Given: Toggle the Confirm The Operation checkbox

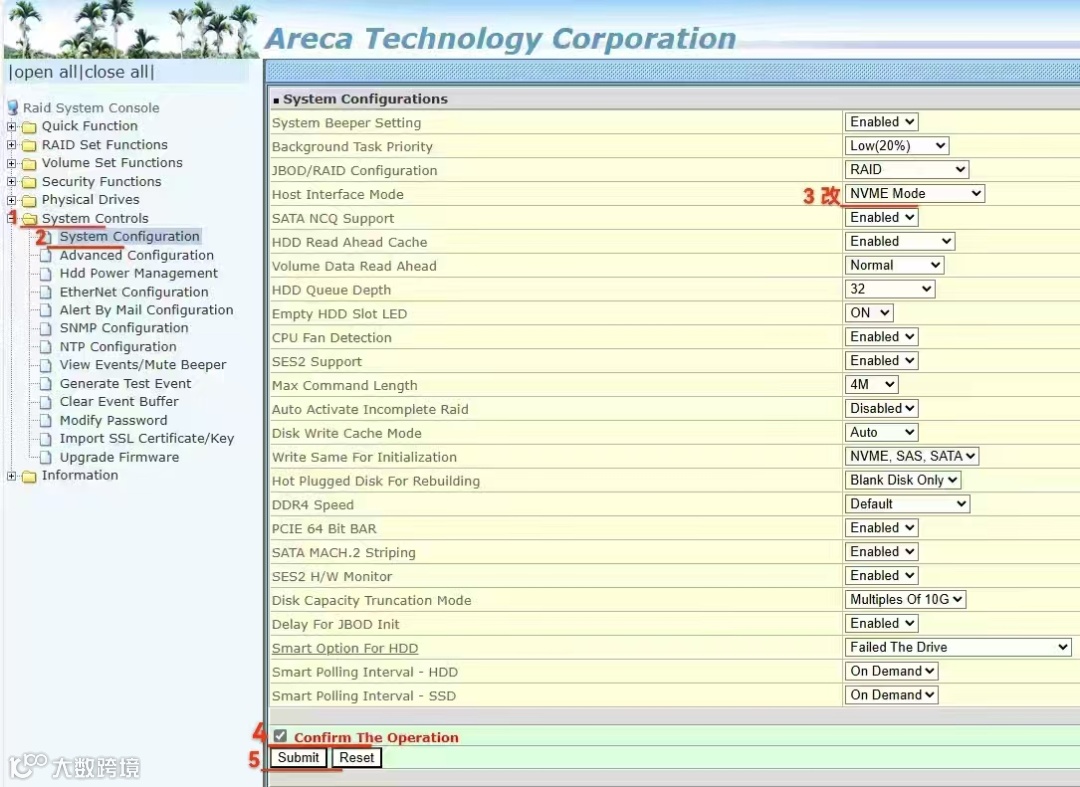Looking at the screenshot, I should pyautogui.click(x=280, y=736).
